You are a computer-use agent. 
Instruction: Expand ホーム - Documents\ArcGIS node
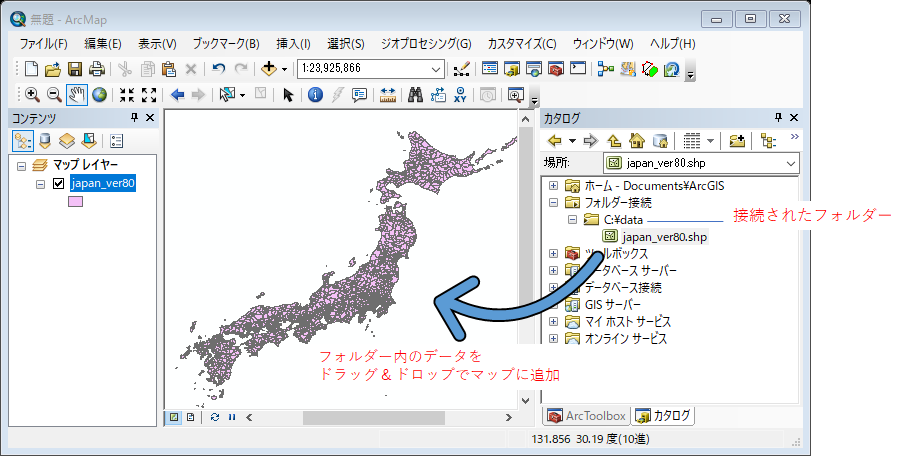click(554, 186)
